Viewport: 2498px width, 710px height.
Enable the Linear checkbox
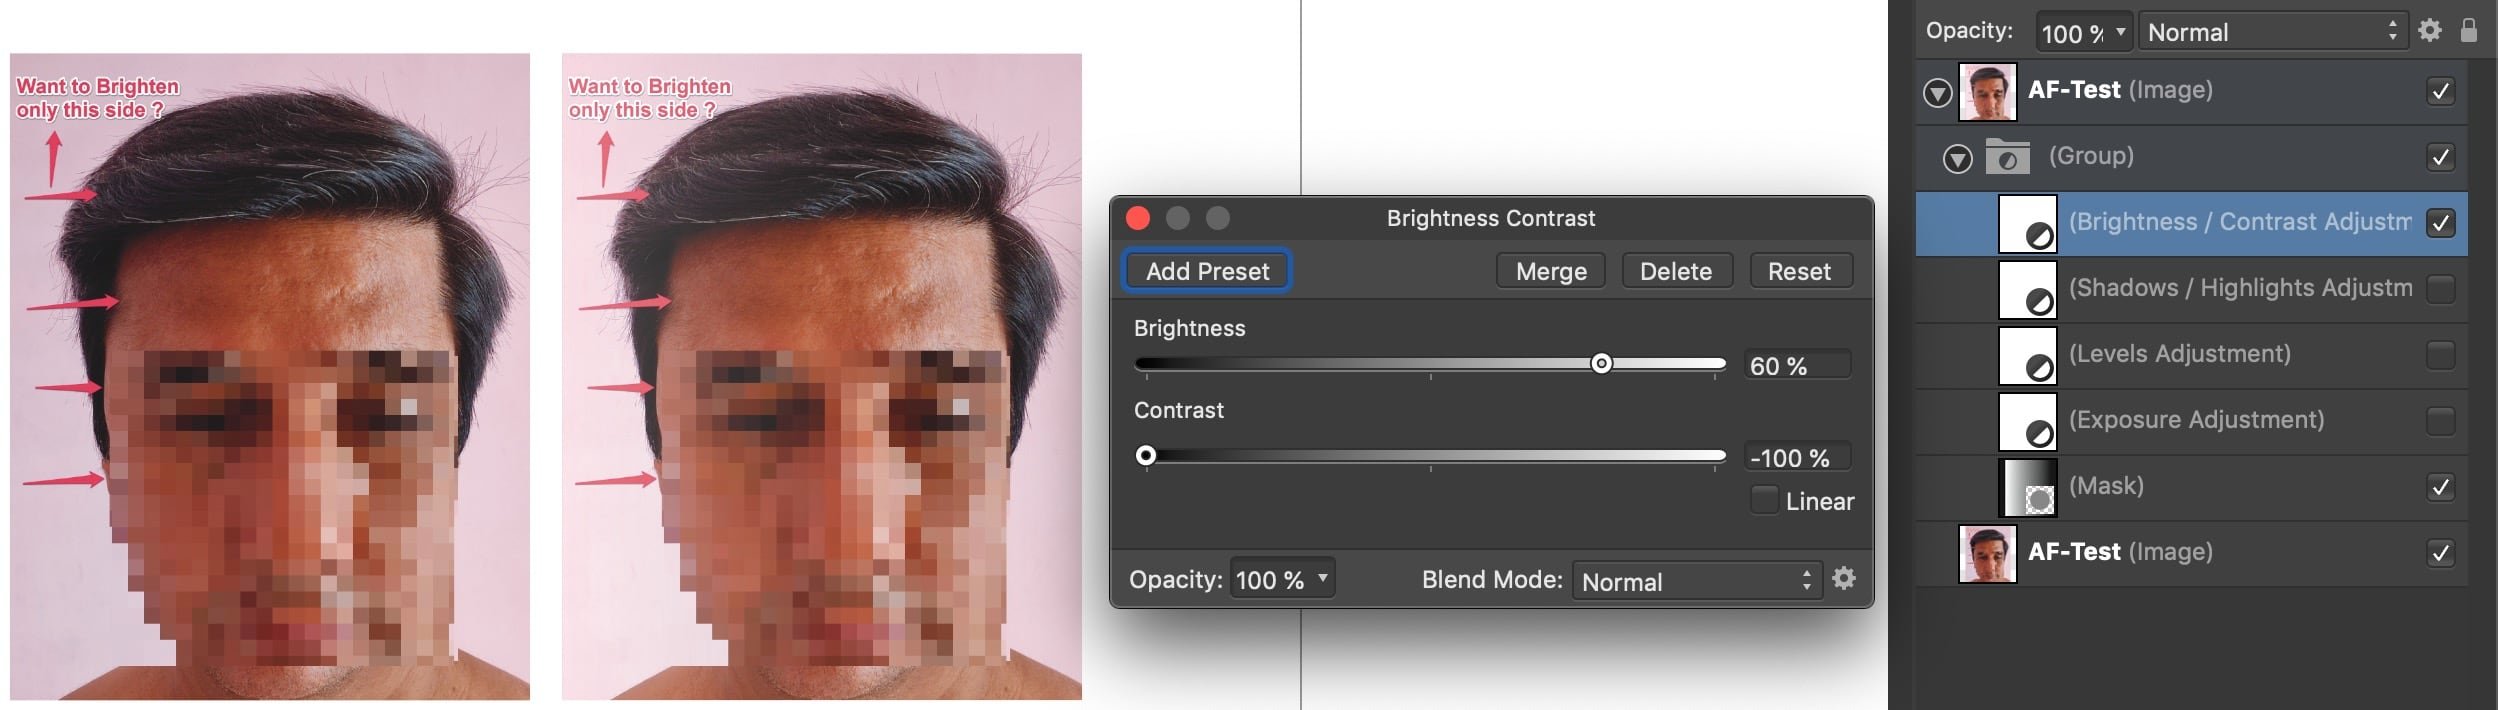coord(1764,500)
